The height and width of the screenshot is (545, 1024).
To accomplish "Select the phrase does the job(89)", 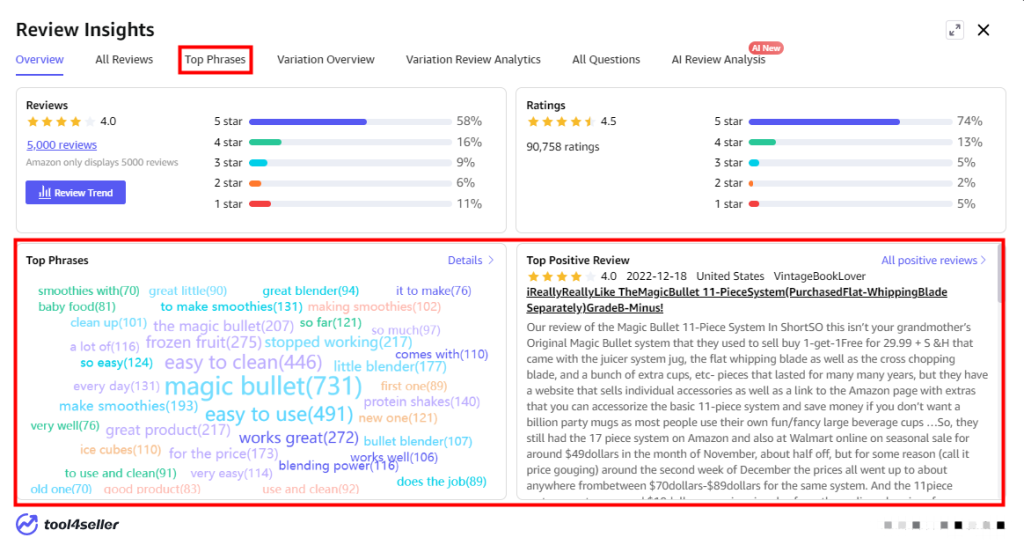I will click(x=441, y=482).
